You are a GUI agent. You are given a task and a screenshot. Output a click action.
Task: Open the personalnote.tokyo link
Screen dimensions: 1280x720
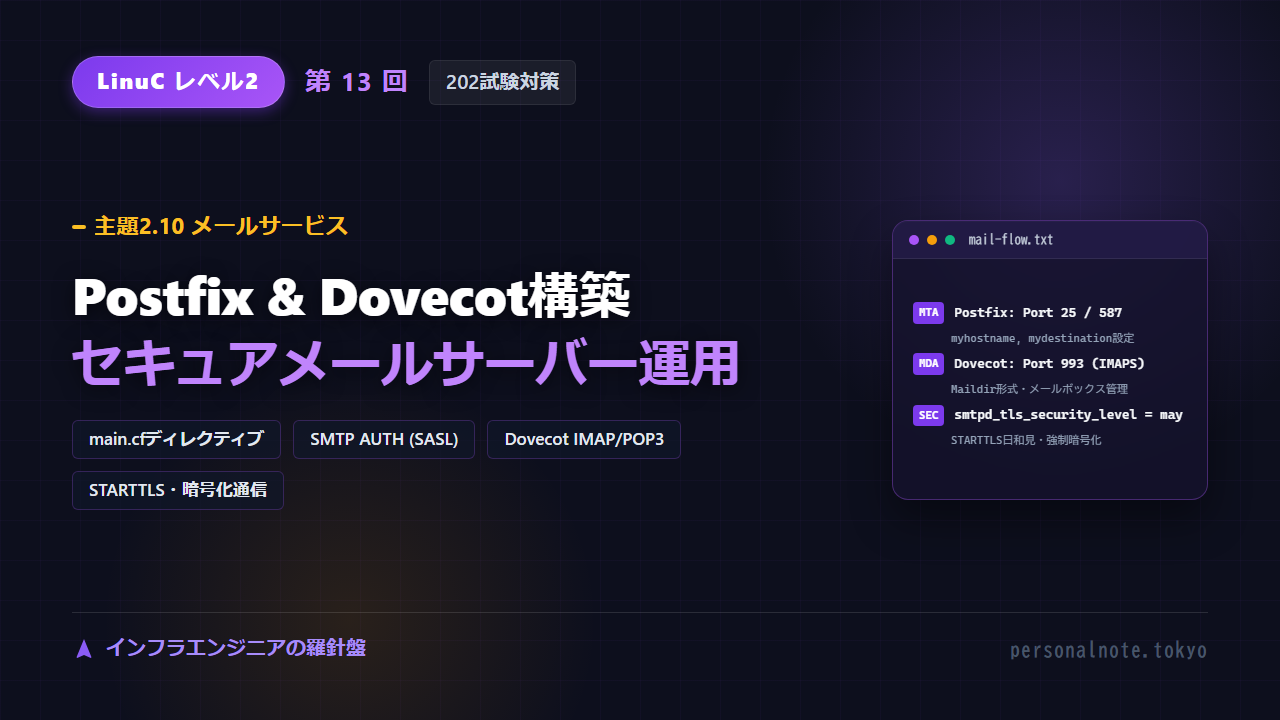(1108, 651)
